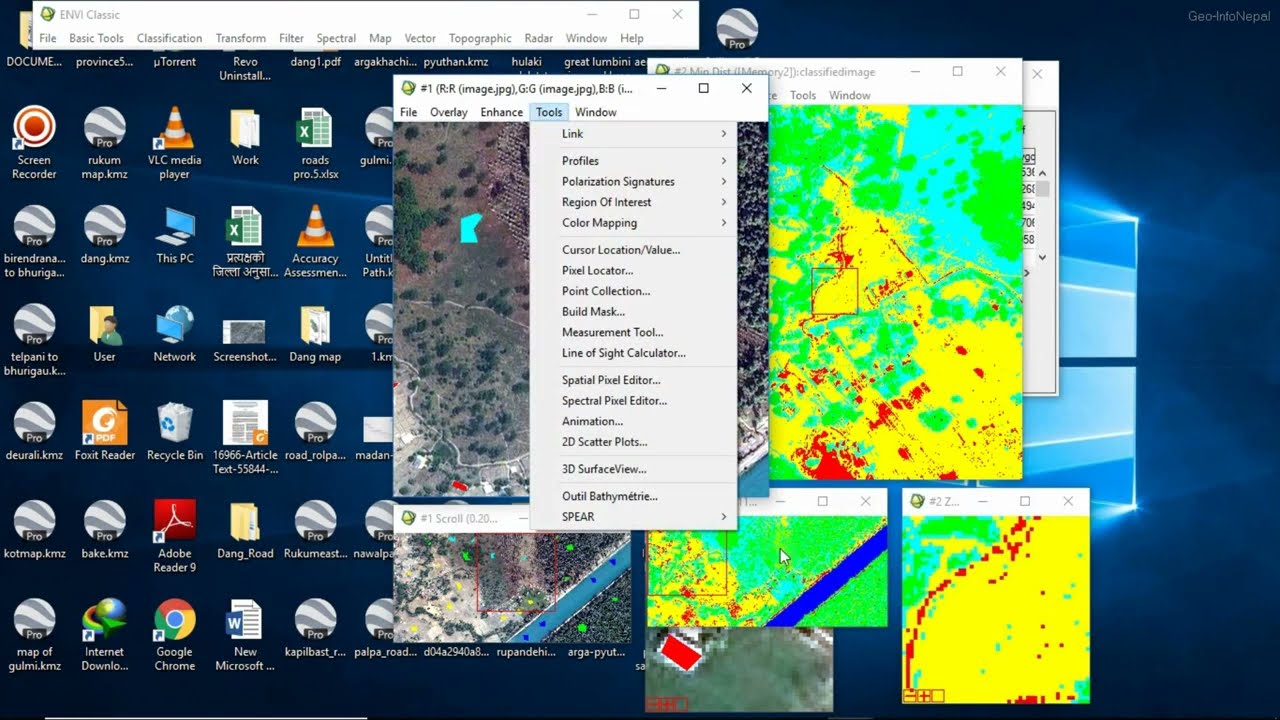
Task: Open the User folder desktop icon
Action: (x=104, y=333)
